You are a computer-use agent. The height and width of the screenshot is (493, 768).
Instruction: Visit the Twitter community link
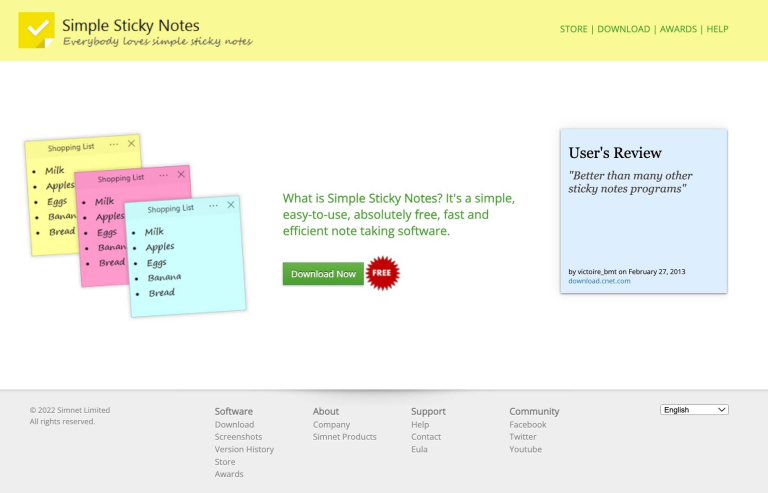coord(523,437)
